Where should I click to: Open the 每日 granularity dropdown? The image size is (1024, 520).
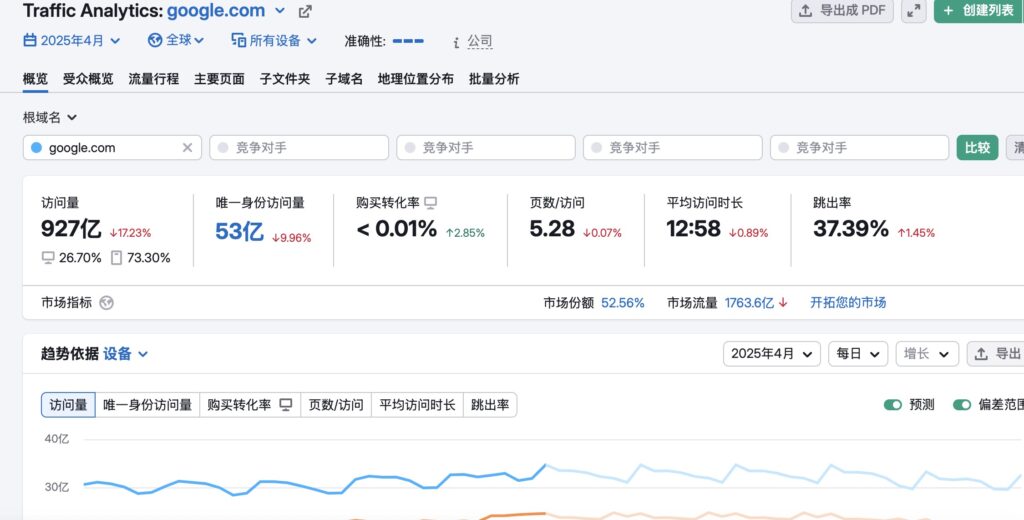click(x=858, y=354)
